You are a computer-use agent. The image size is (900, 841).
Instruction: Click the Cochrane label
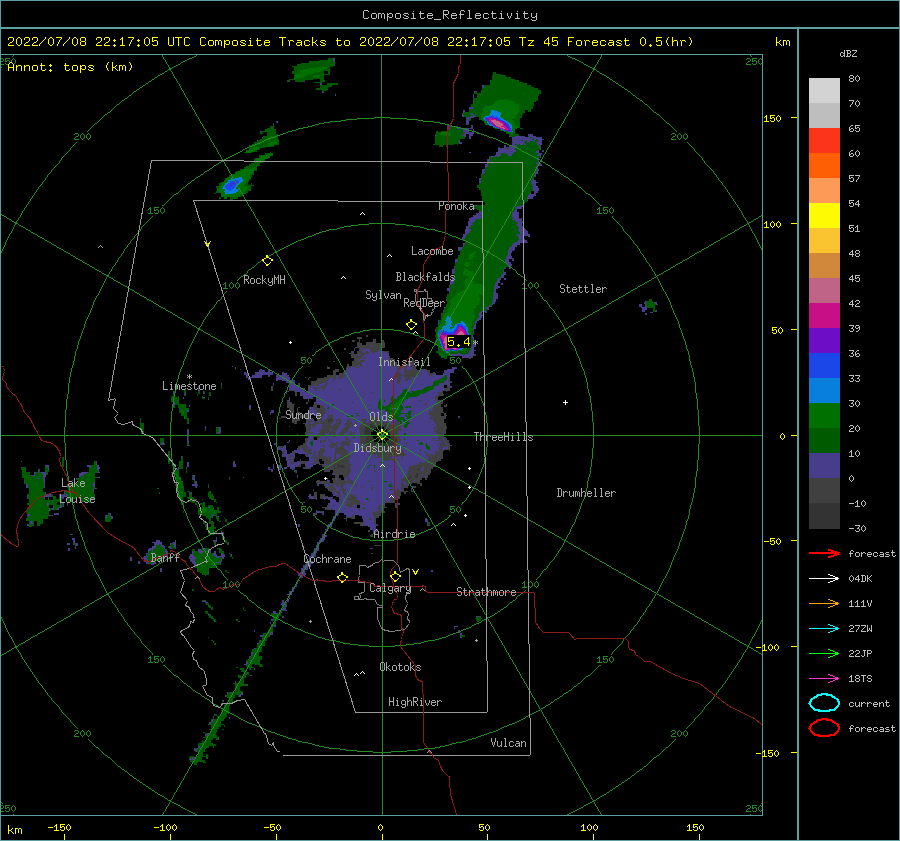point(327,559)
